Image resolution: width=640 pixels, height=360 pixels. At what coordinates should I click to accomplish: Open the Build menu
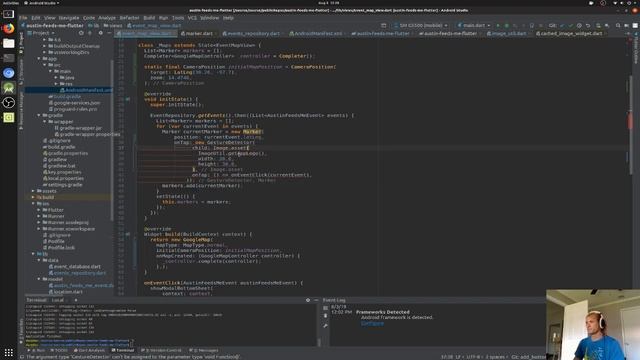click(149, 18)
